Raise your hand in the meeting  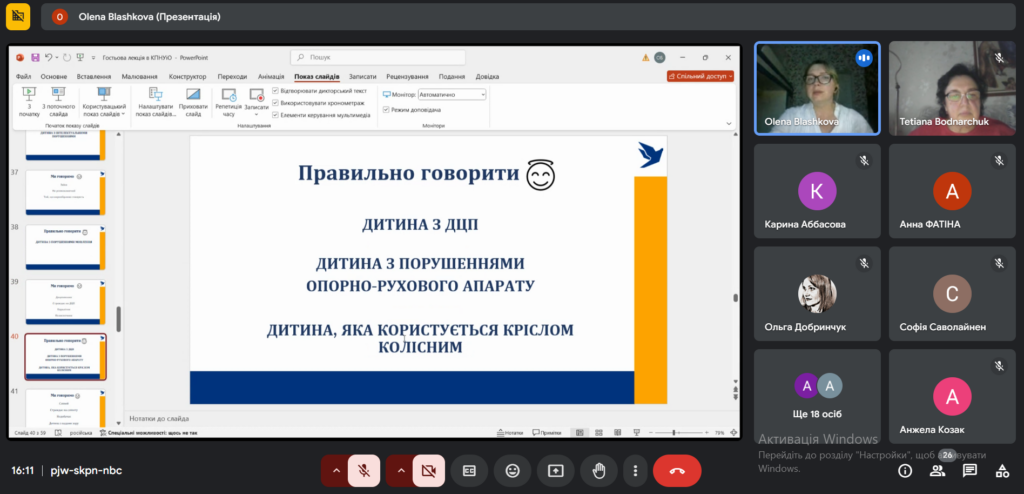pos(599,470)
